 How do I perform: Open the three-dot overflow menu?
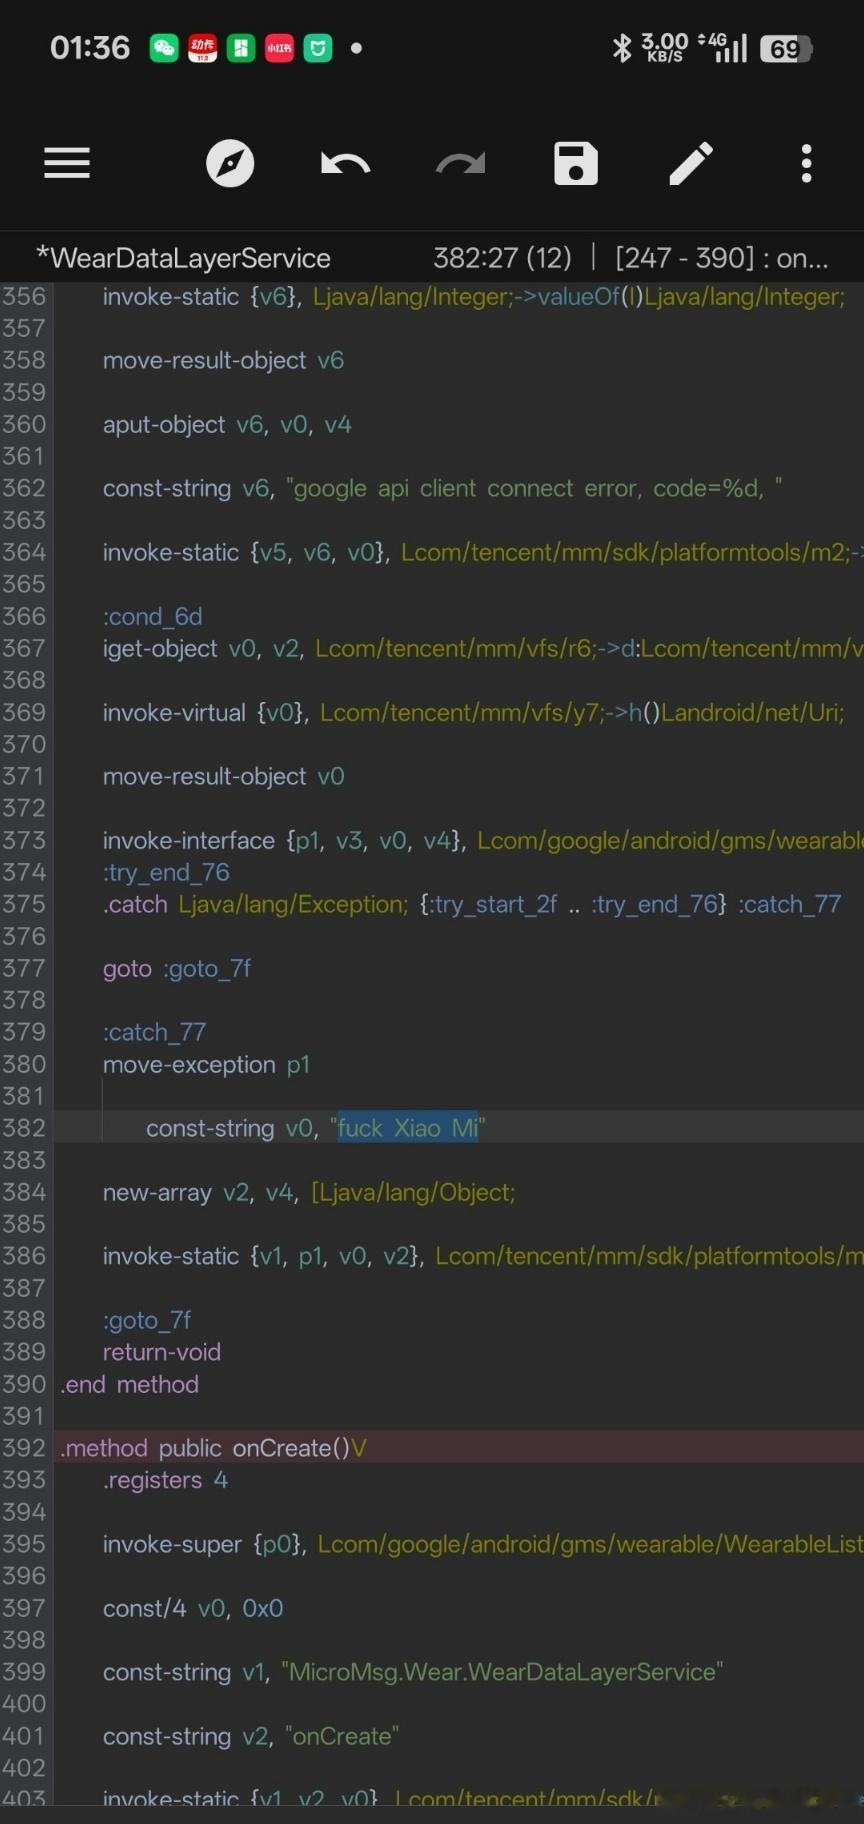coord(806,163)
